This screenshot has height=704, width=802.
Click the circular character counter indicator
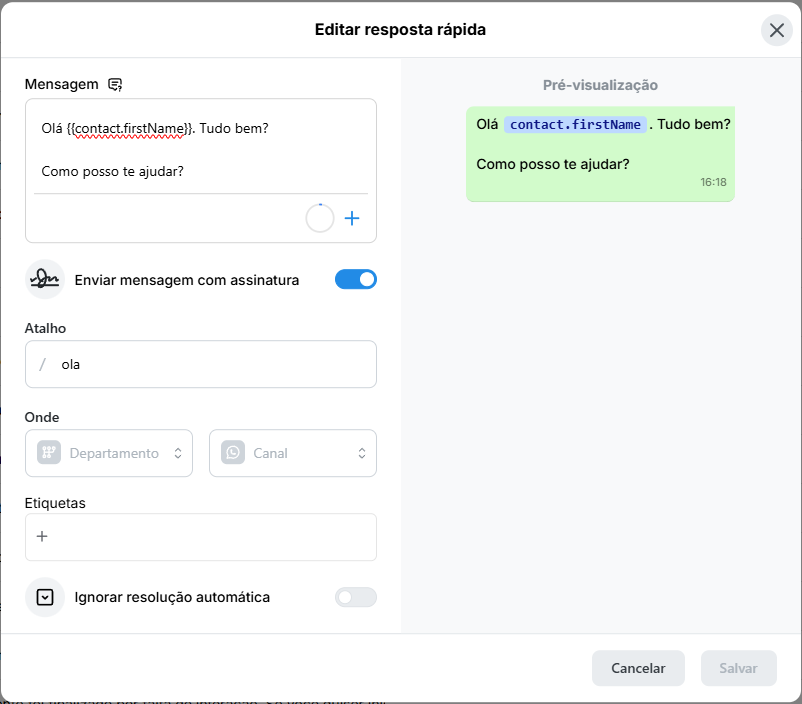(319, 218)
